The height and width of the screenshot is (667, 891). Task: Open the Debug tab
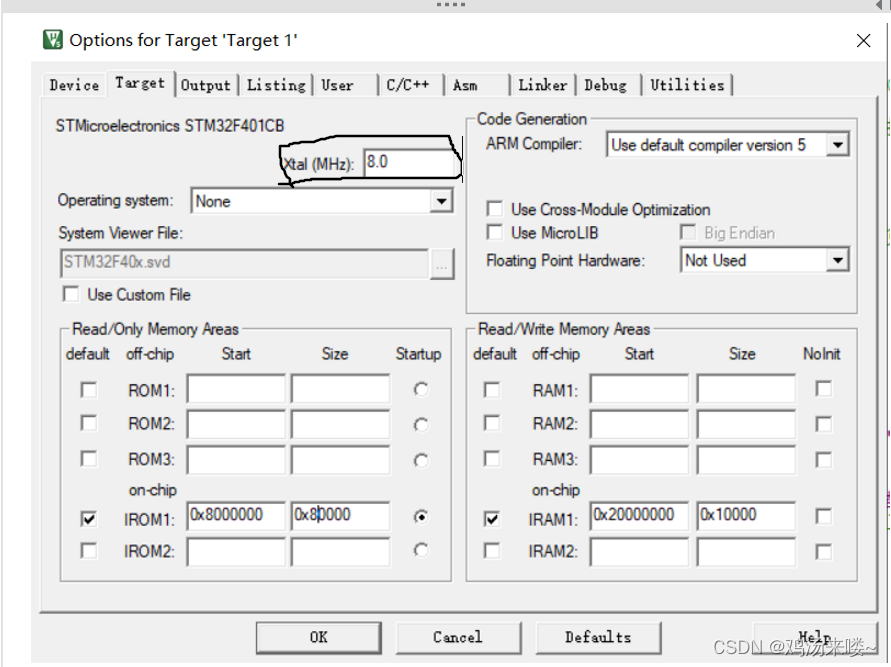[x=607, y=85]
